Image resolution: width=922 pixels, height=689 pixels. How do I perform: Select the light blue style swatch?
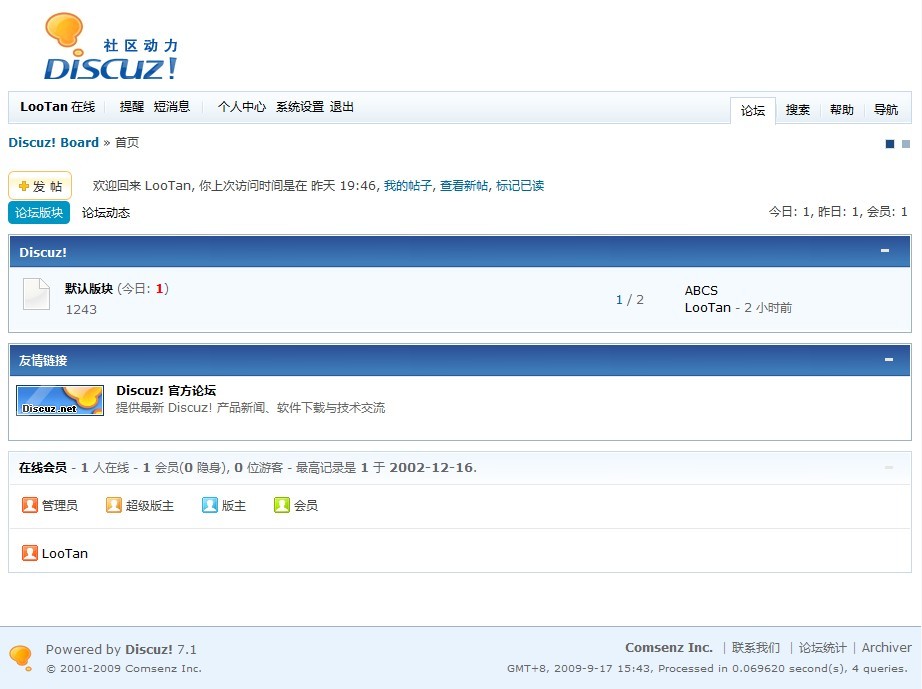click(906, 144)
